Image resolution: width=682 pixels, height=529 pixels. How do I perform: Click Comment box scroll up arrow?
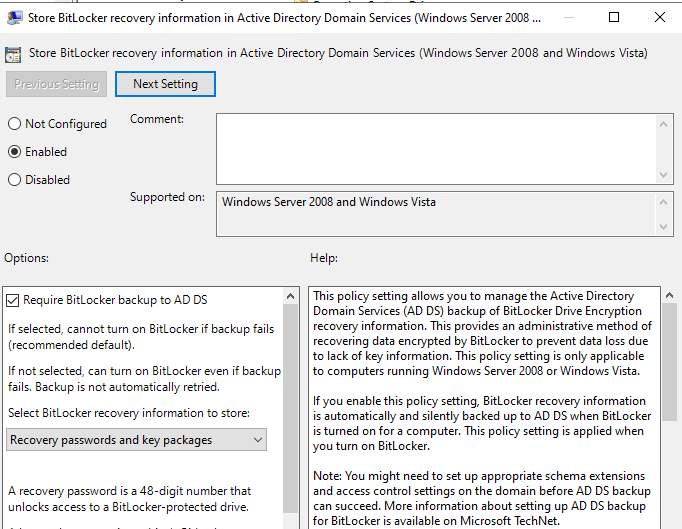pyautogui.click(x=663, y=124)
